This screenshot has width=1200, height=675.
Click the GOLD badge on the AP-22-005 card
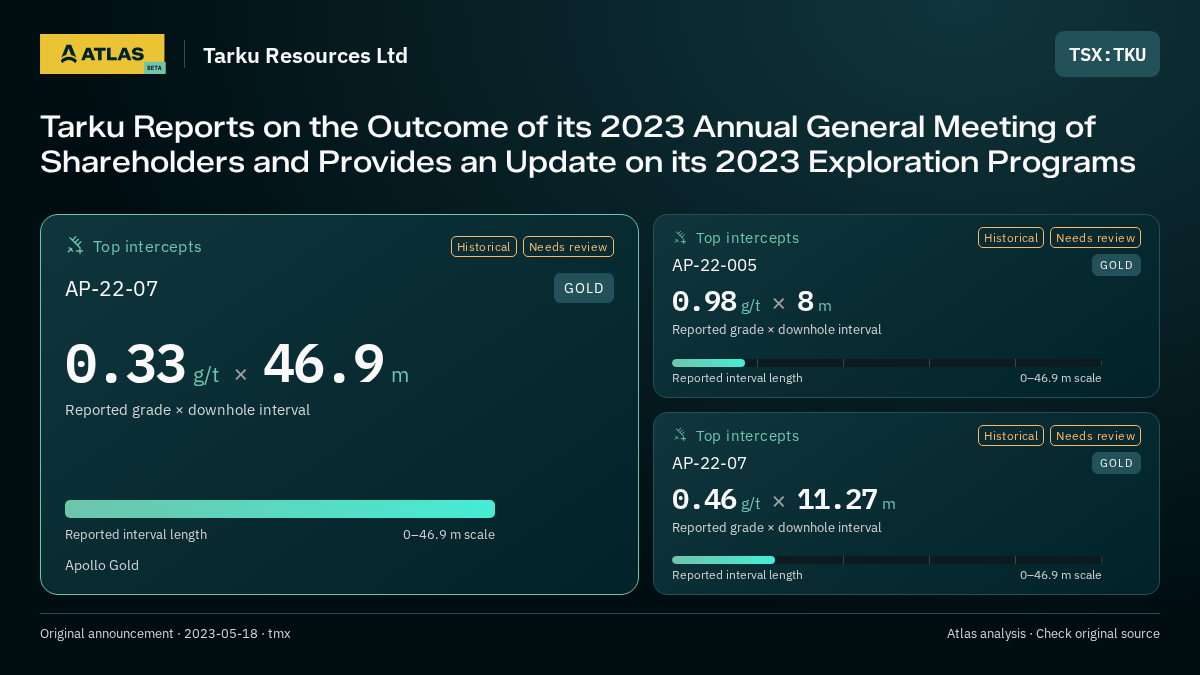1116,265
